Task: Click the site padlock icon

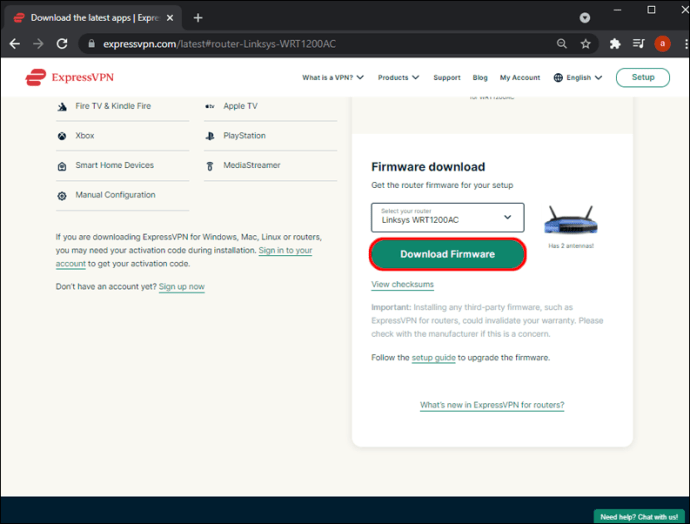Action: coord(92,44)
